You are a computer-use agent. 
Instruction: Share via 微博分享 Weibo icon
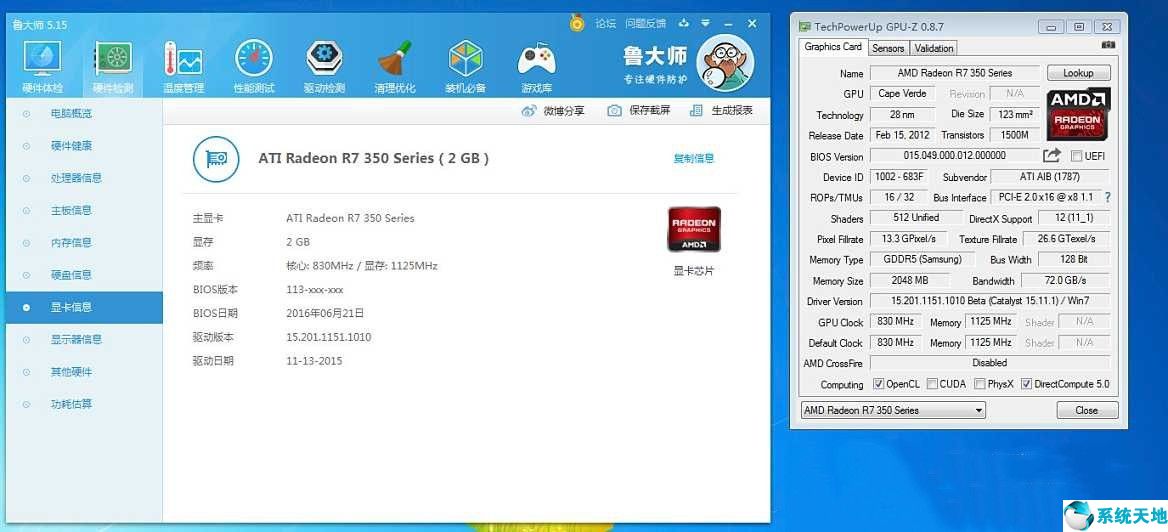click(x=529, y=111)
